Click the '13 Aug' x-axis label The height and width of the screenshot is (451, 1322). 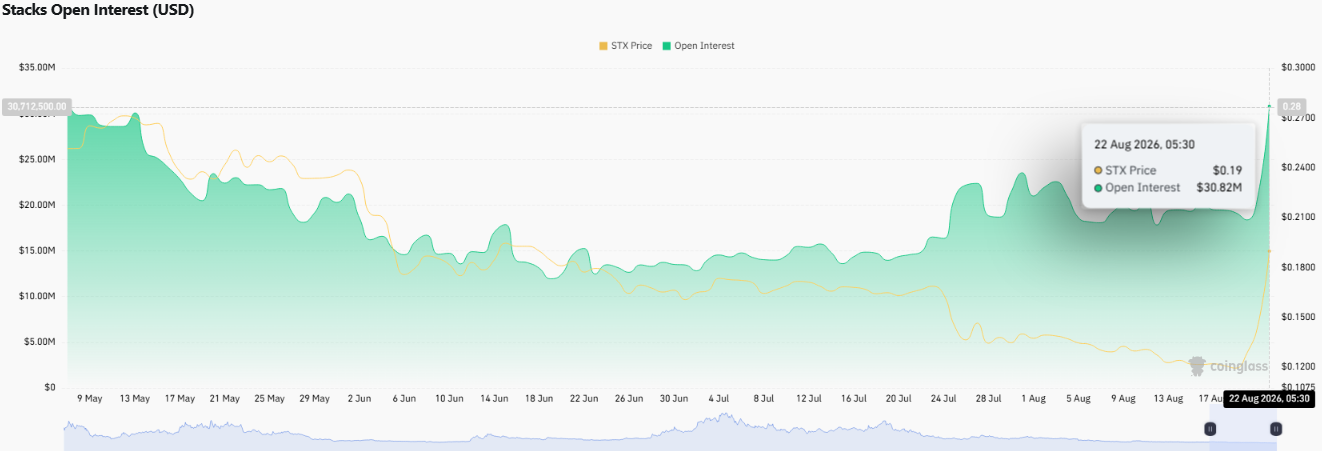pyautogui.click(x=1168, y=398)
